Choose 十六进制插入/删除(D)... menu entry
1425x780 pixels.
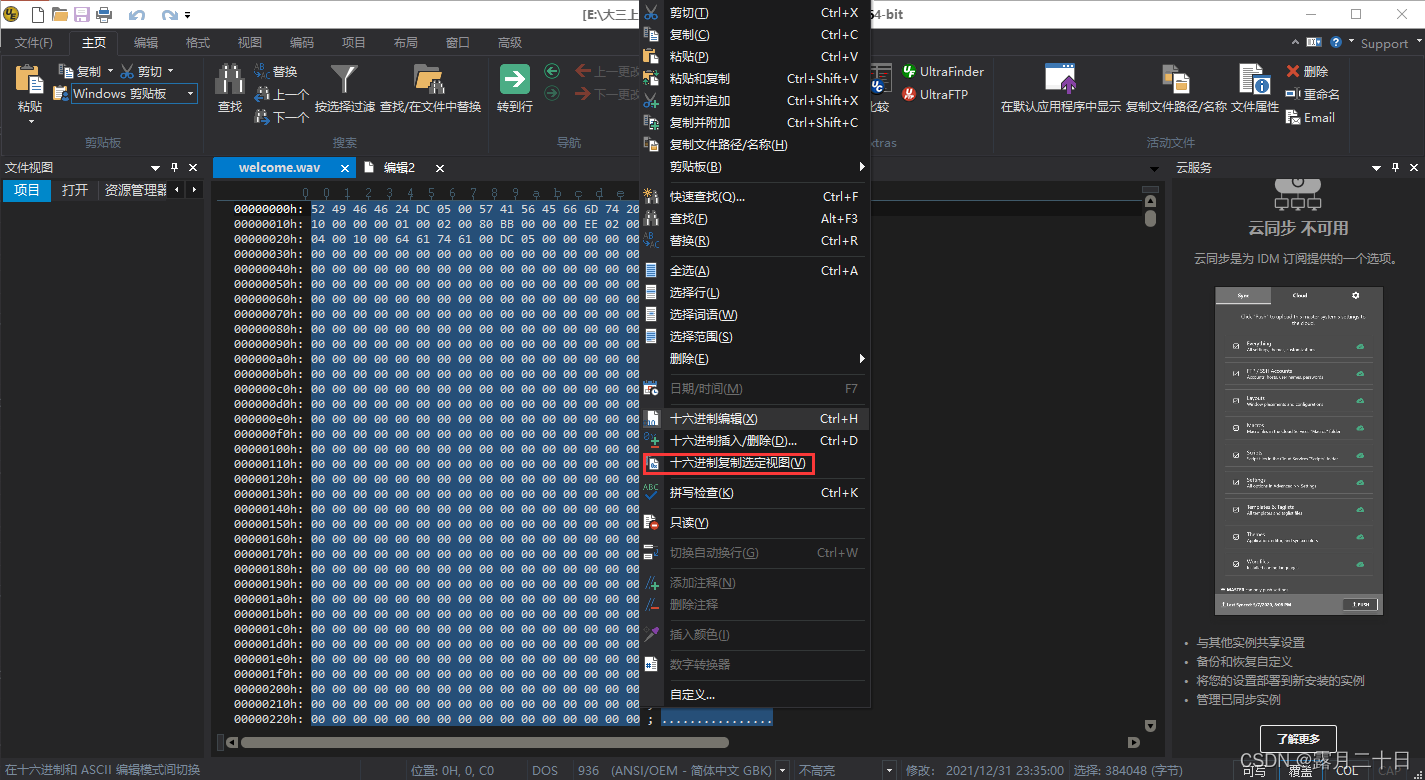click(x=755, y=441)
